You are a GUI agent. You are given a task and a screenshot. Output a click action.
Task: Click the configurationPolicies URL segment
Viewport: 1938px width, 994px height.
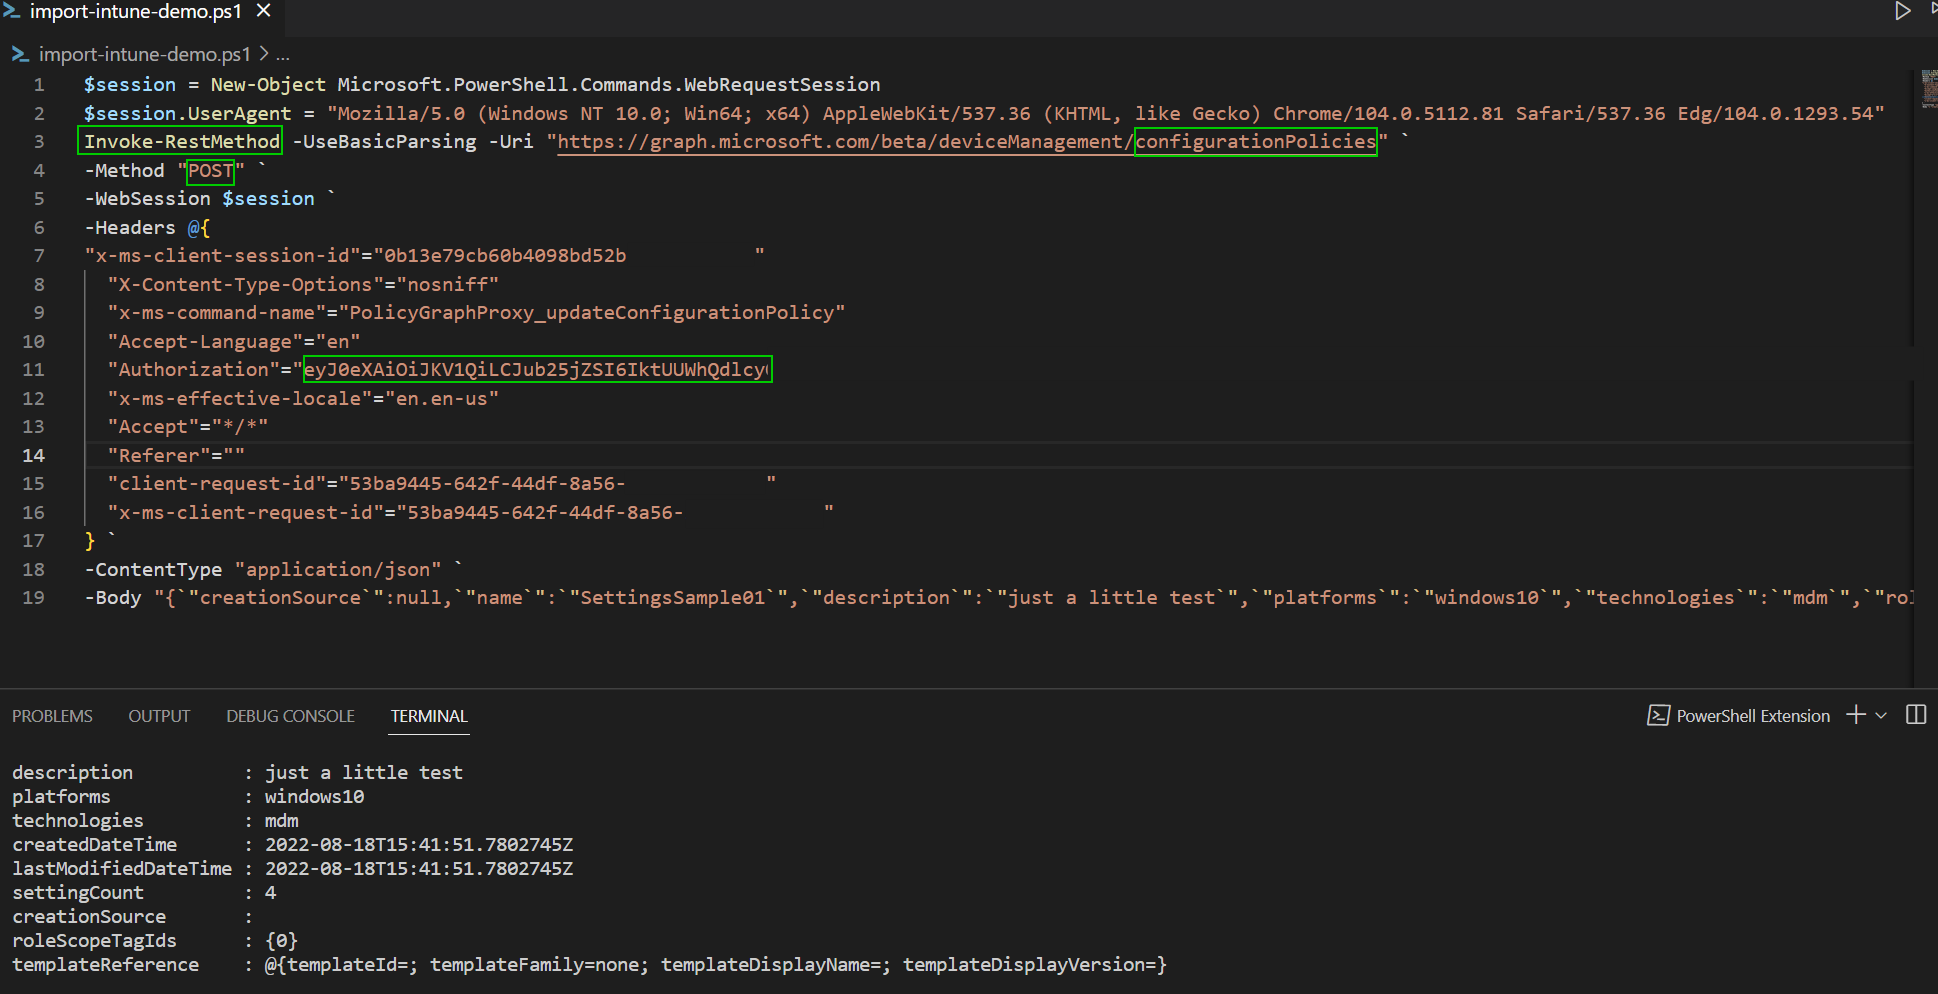1256,142
